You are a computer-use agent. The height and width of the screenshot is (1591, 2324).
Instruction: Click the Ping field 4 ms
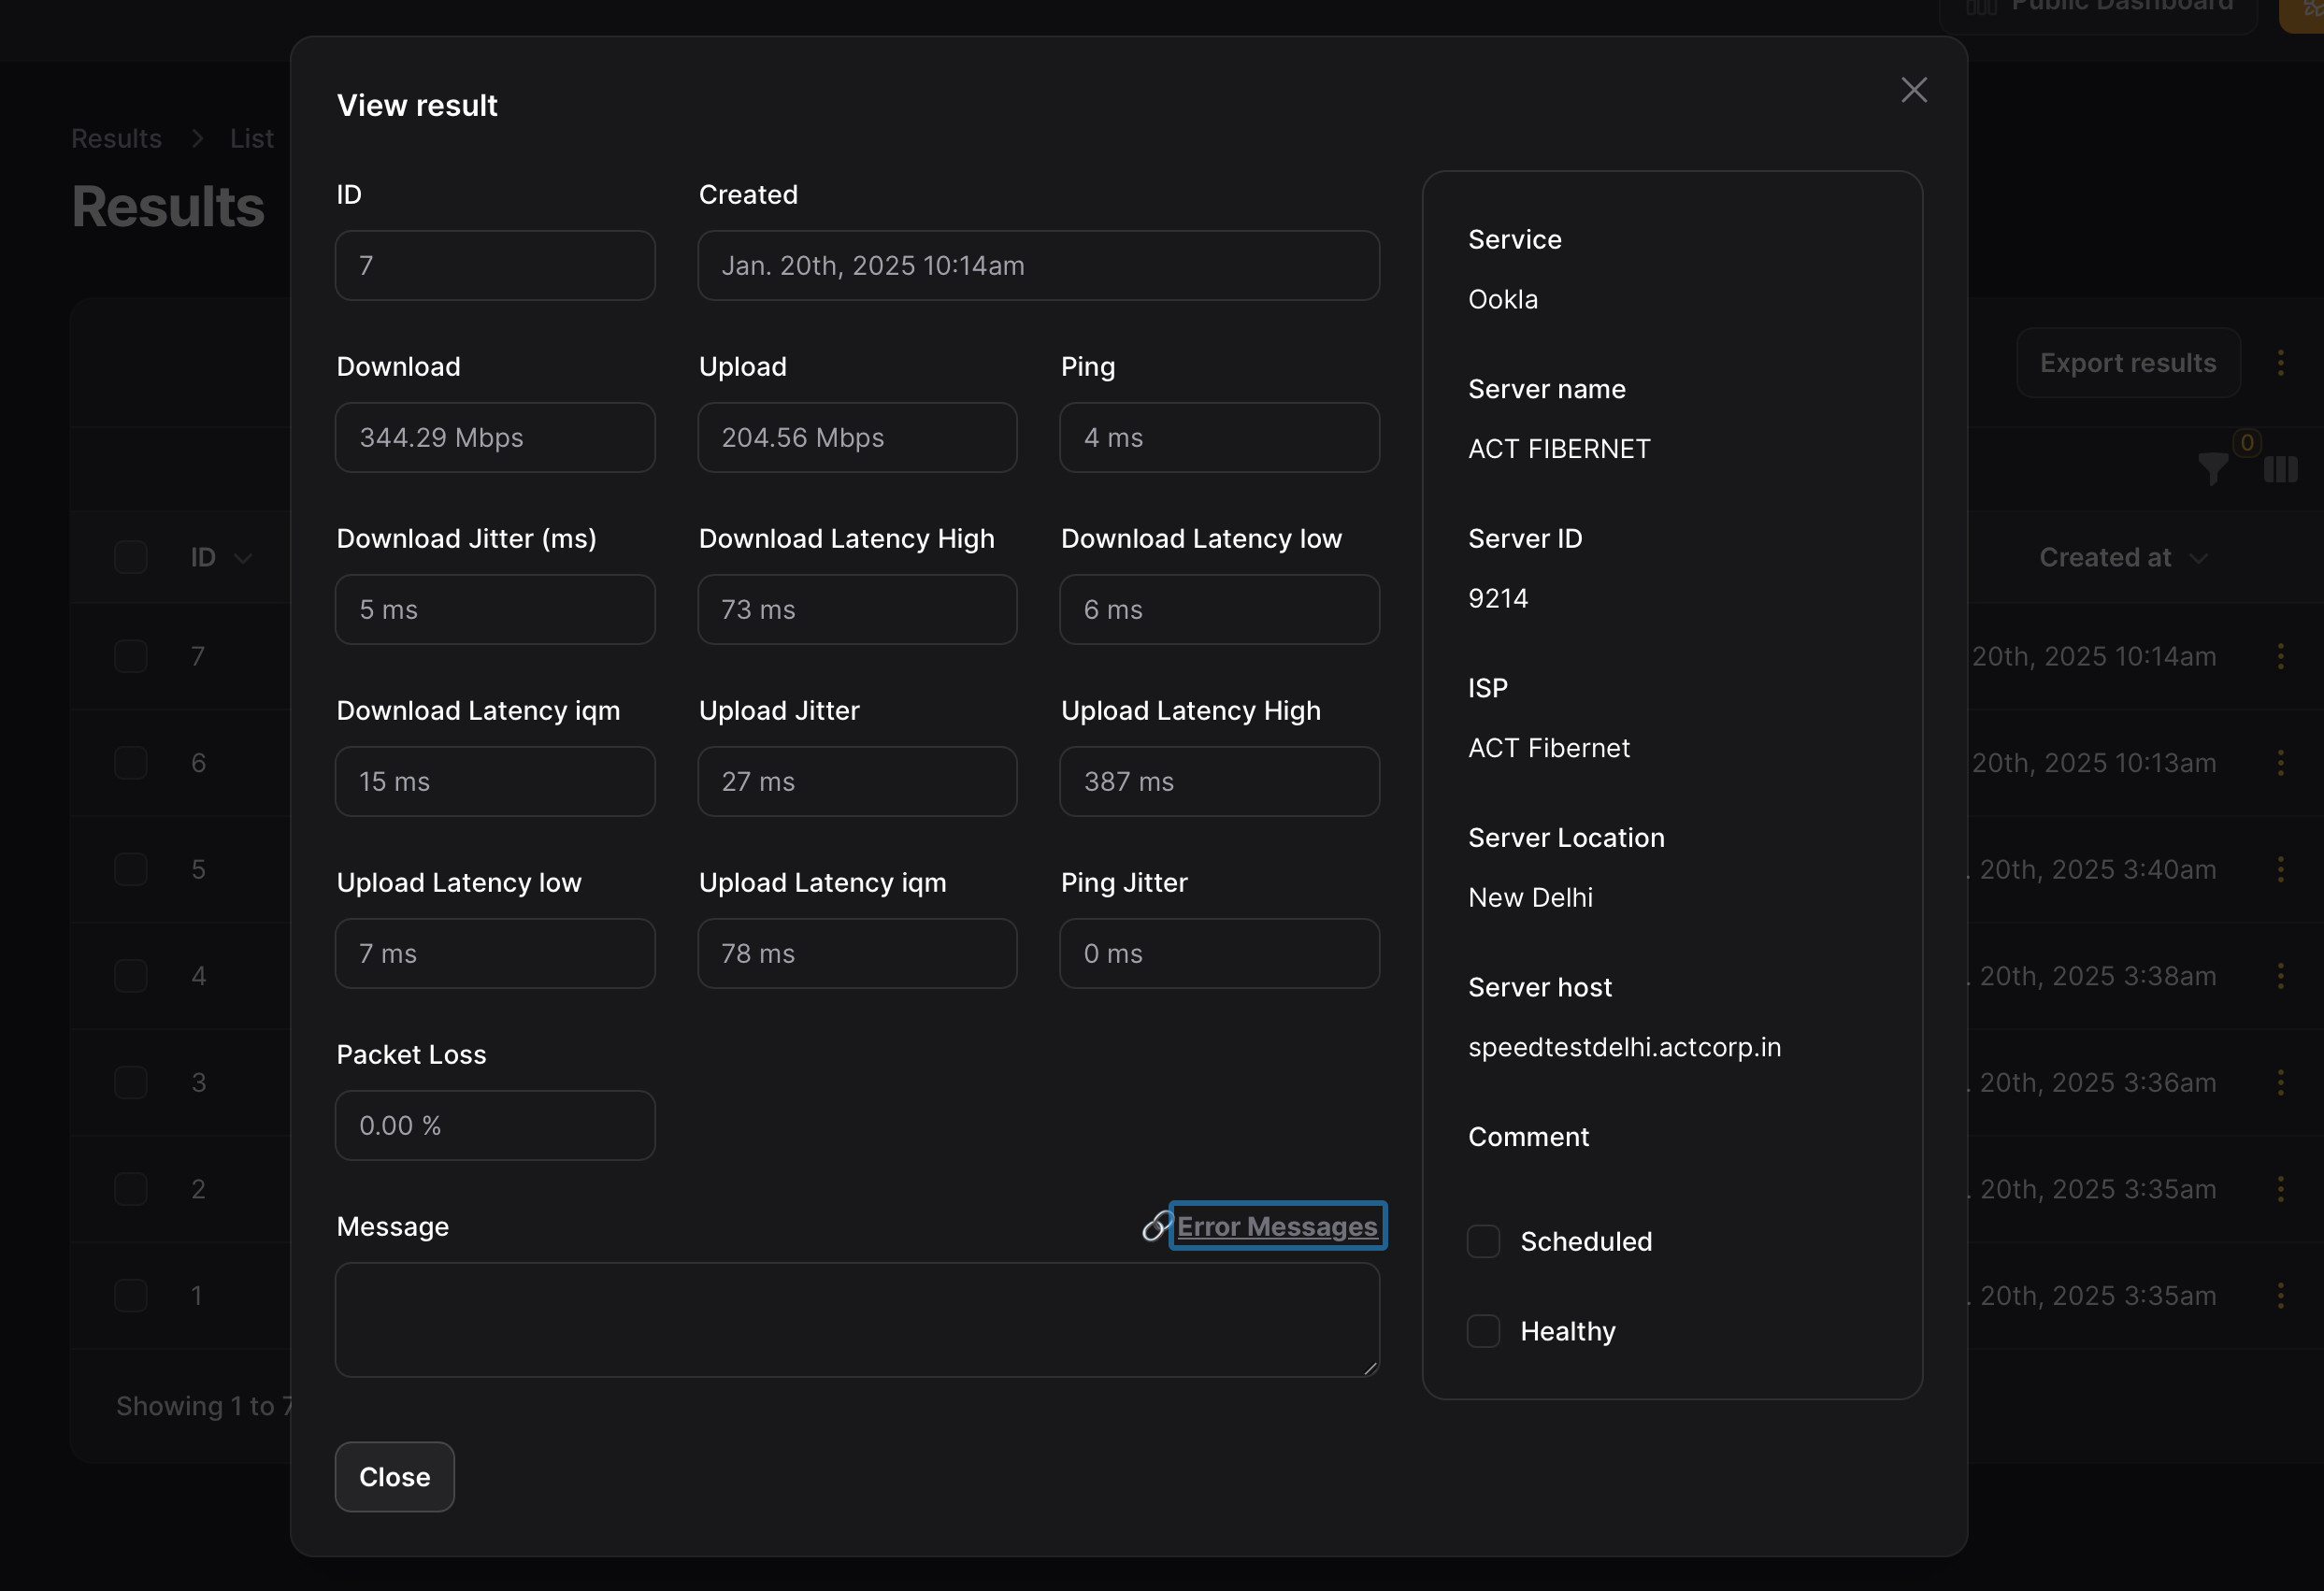pyautogui.click(x=1219, y=437)
